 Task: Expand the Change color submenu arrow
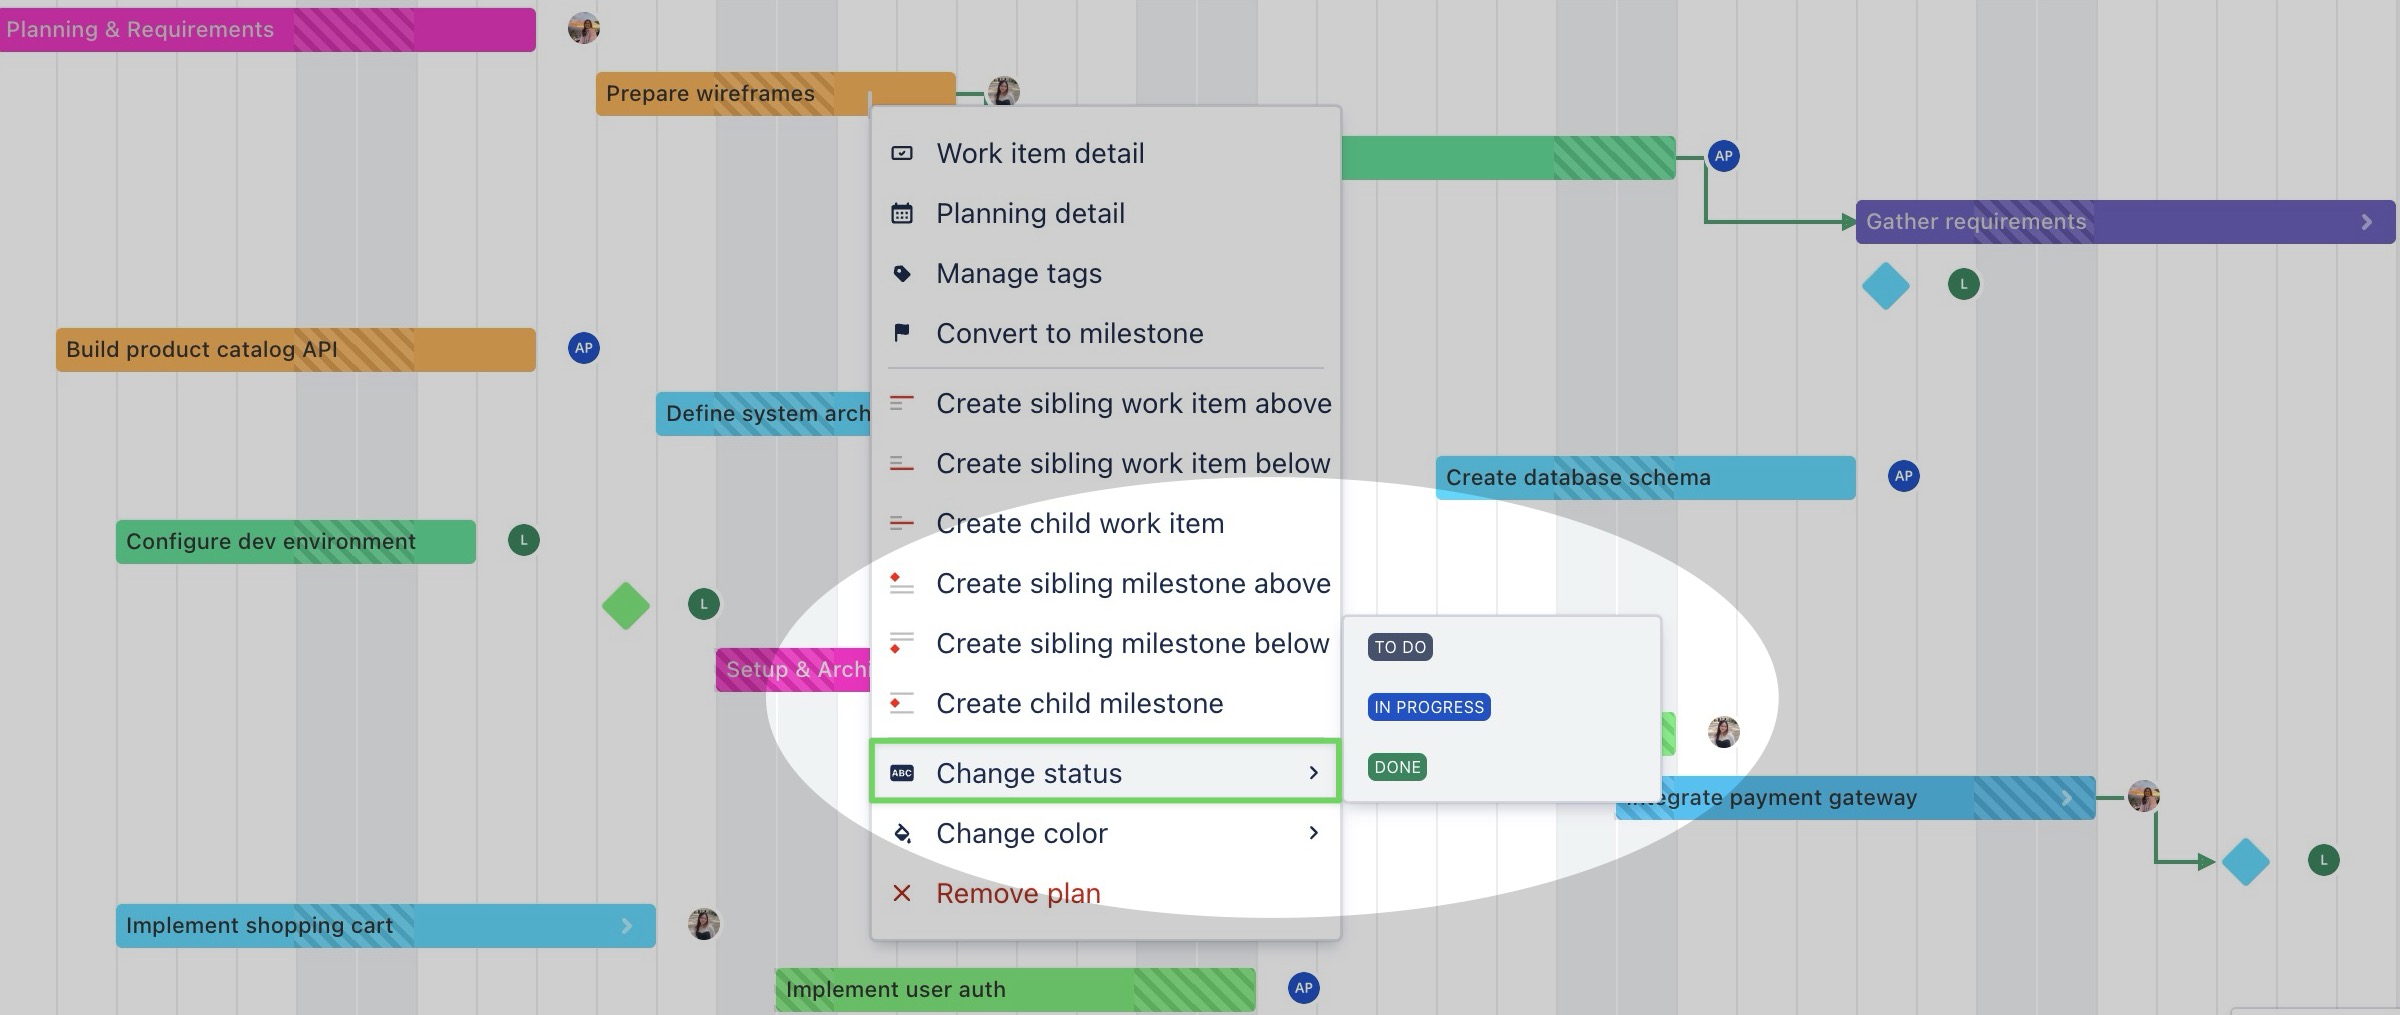click(1313, 833)
